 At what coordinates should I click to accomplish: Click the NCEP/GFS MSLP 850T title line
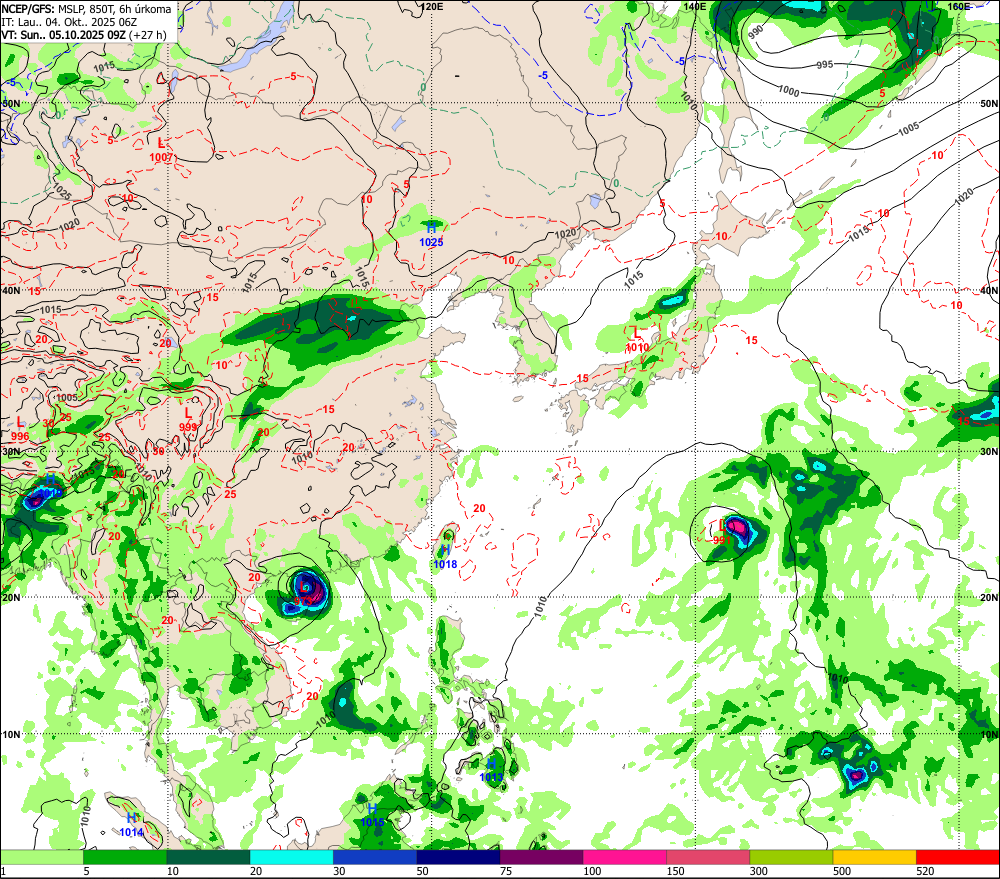[86, 9]
